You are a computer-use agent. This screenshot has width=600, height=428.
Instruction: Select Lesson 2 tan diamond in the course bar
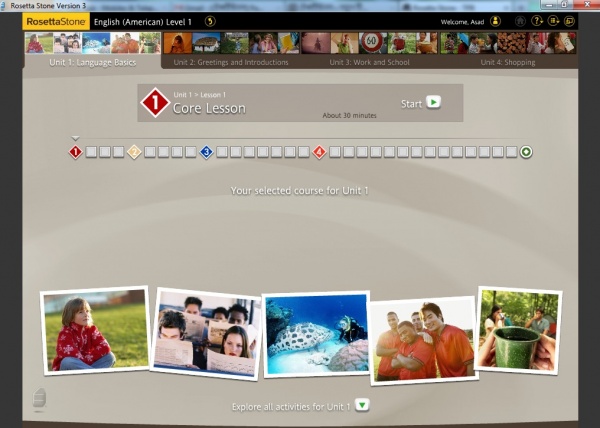[x=134, y=152]
